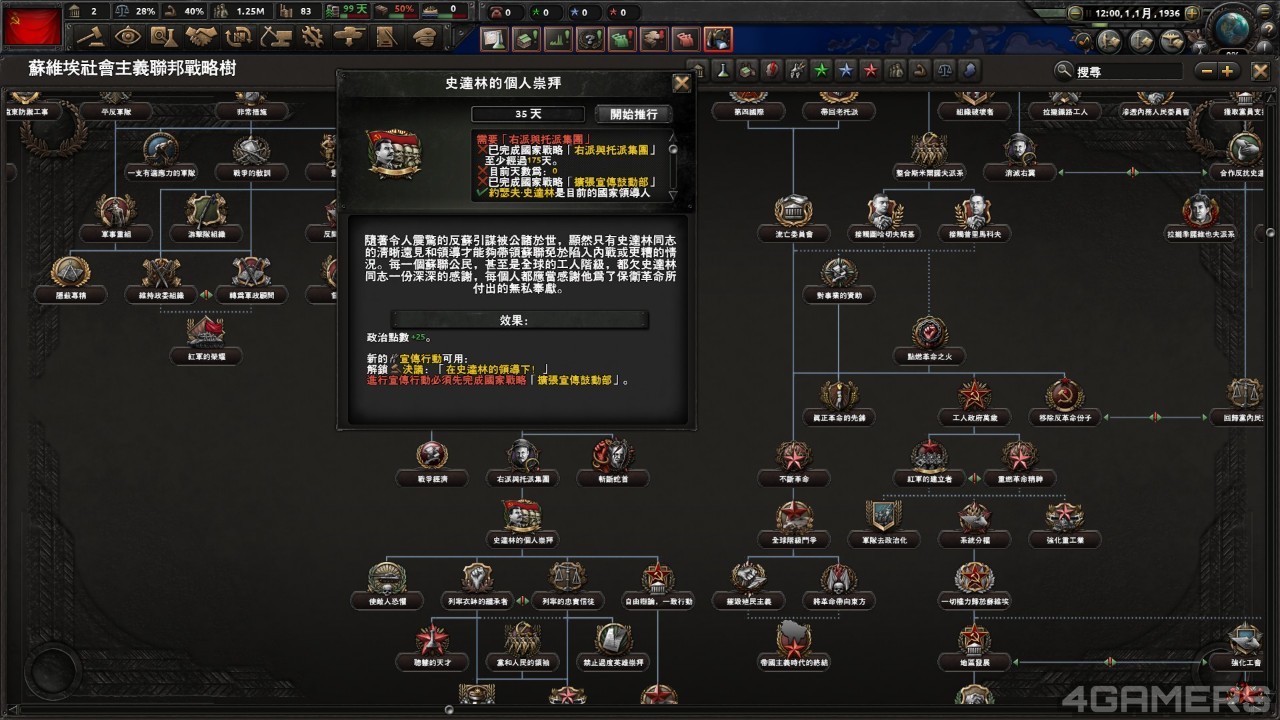Click the search magnifier icon
This screenshot has width=1280, height=720.
coord(1064,71)
